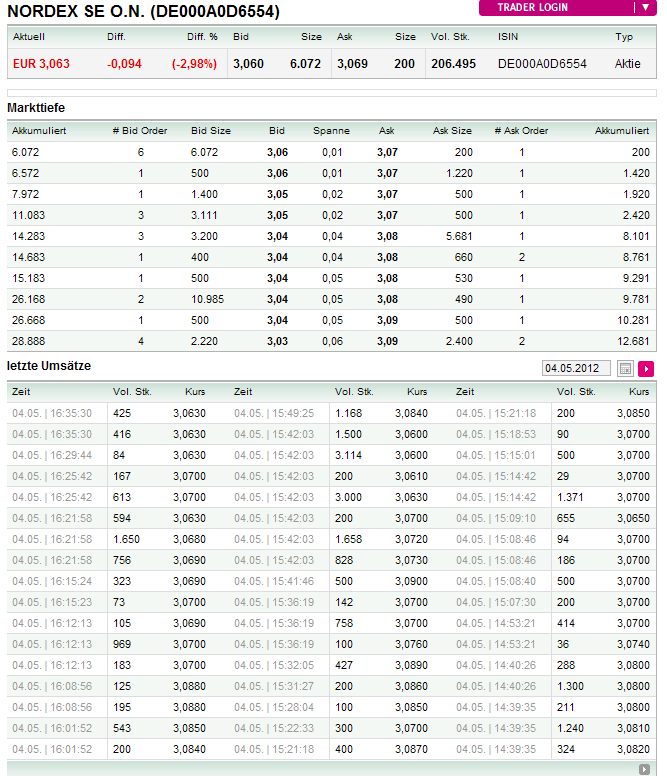667x776 pixels.
Task: Click the bottom-right grey arrow icon
Action: pyautogui.click(x=644, y=769)
